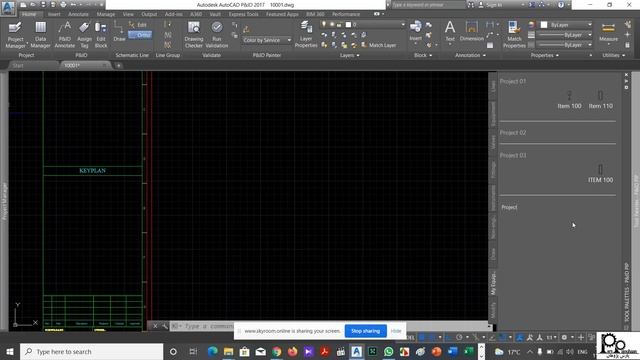Image resolution: width=640 pixels, height=360 pixels.
Task: Open the View ribbon tab
Action: pos(128,14)
